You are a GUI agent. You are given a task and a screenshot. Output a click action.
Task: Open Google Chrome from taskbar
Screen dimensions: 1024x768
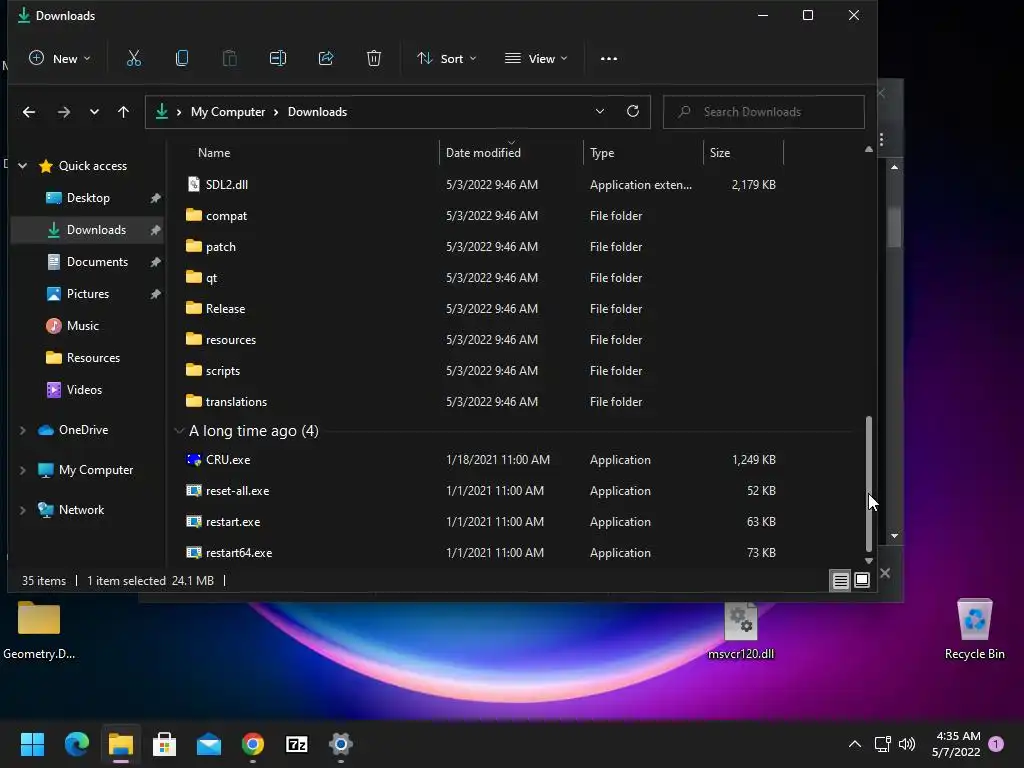click(253, 744)
